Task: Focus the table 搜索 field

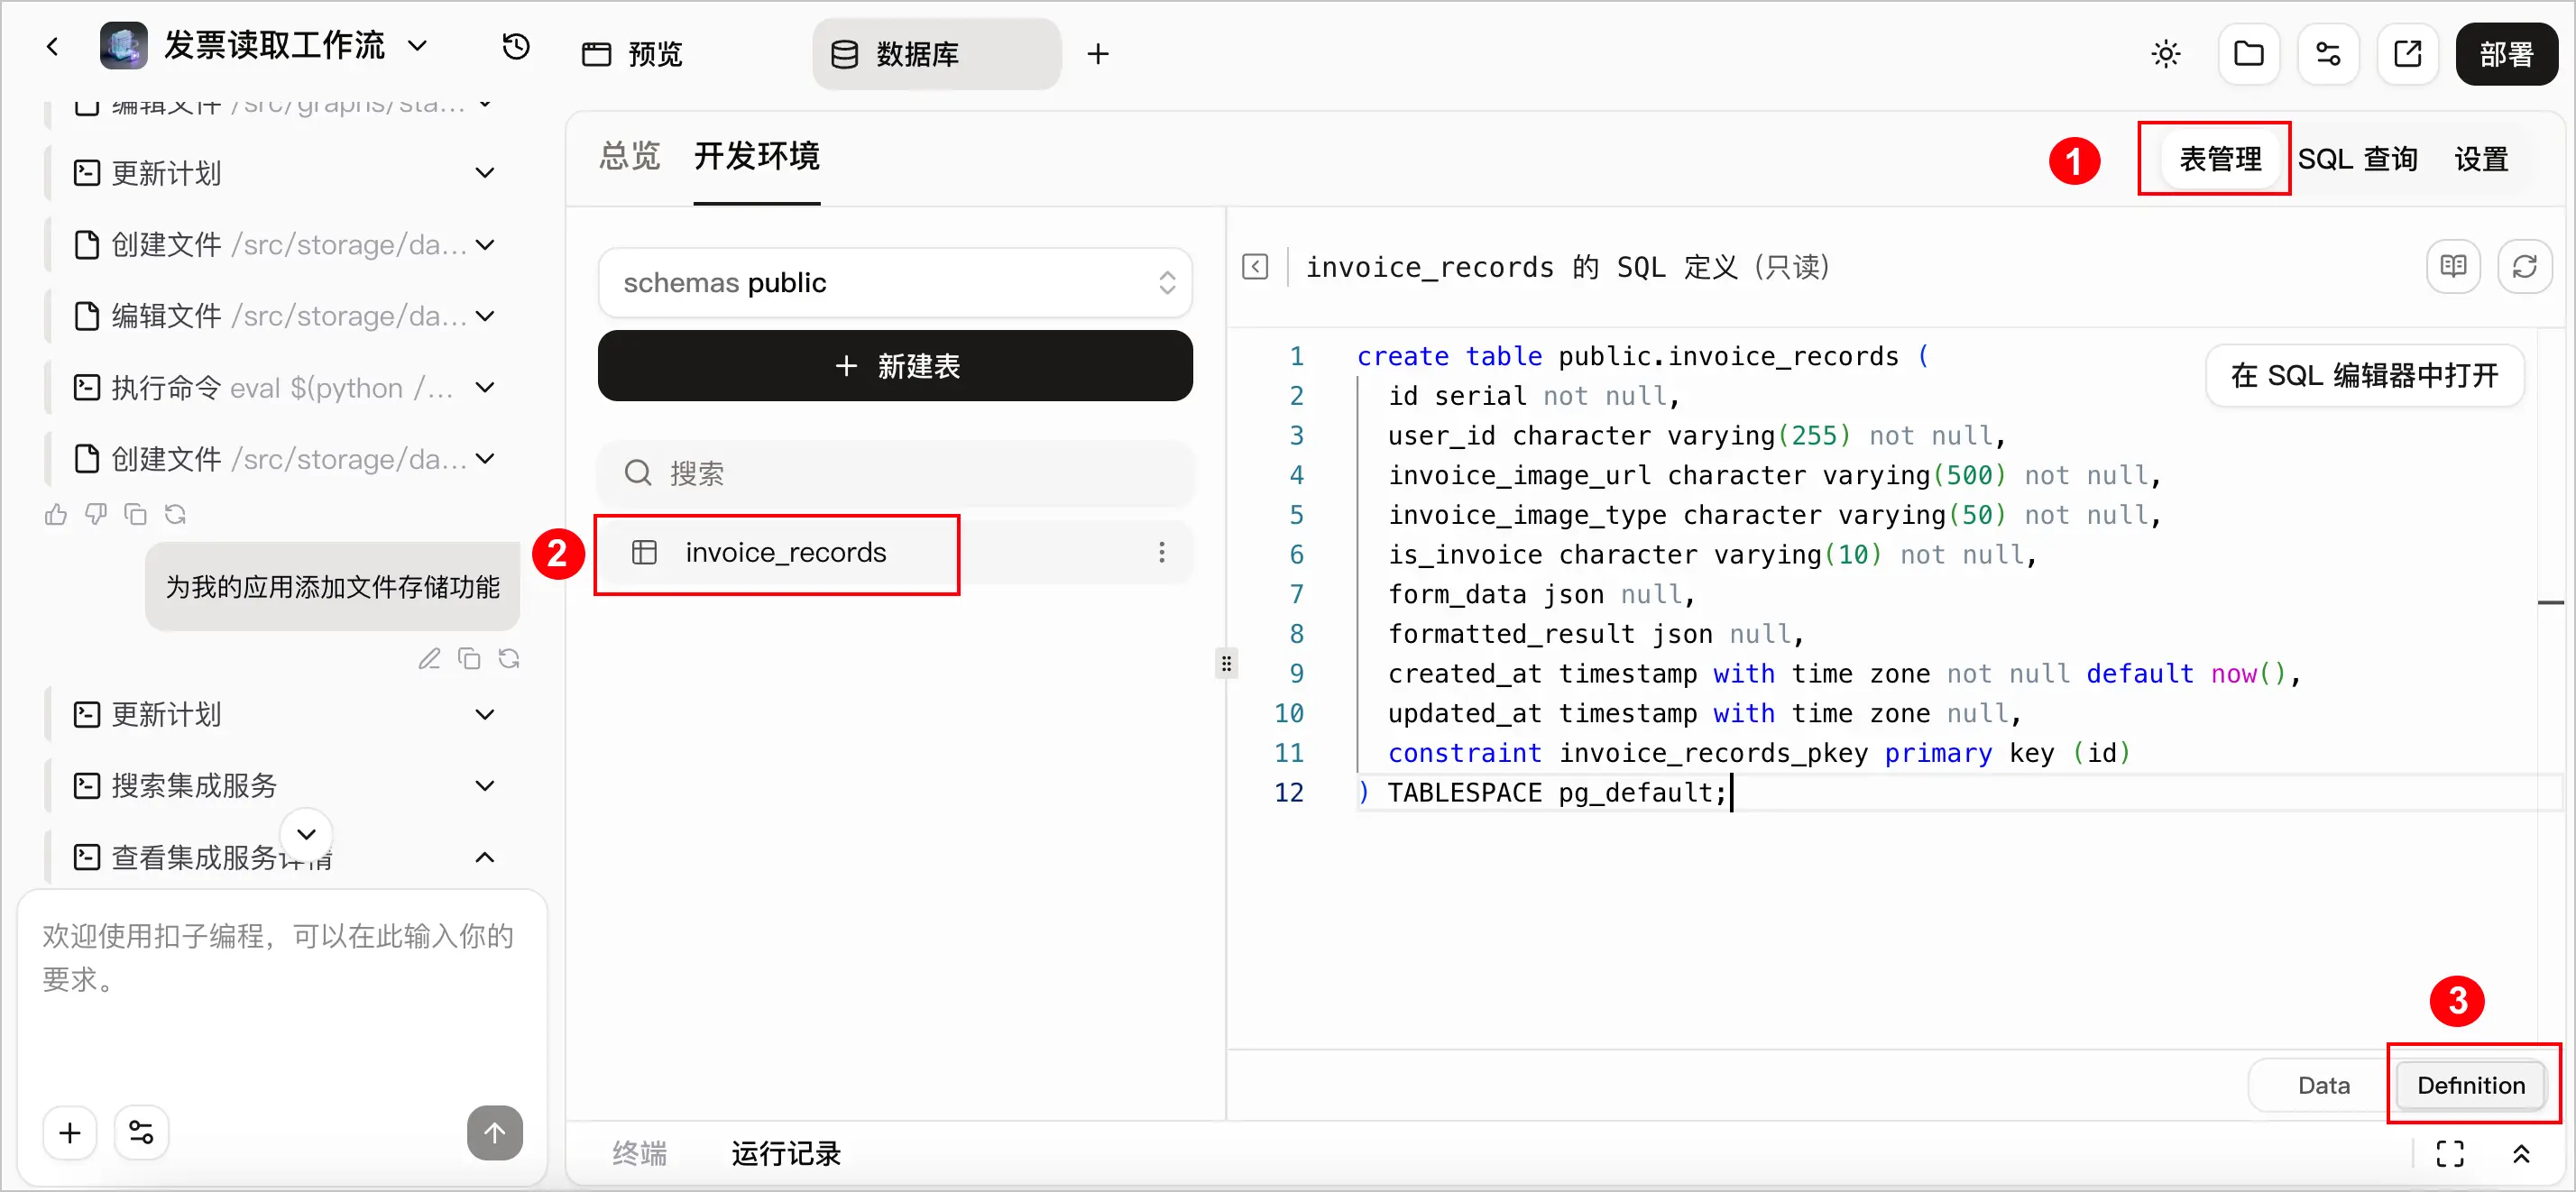Action: coord(895,473)
